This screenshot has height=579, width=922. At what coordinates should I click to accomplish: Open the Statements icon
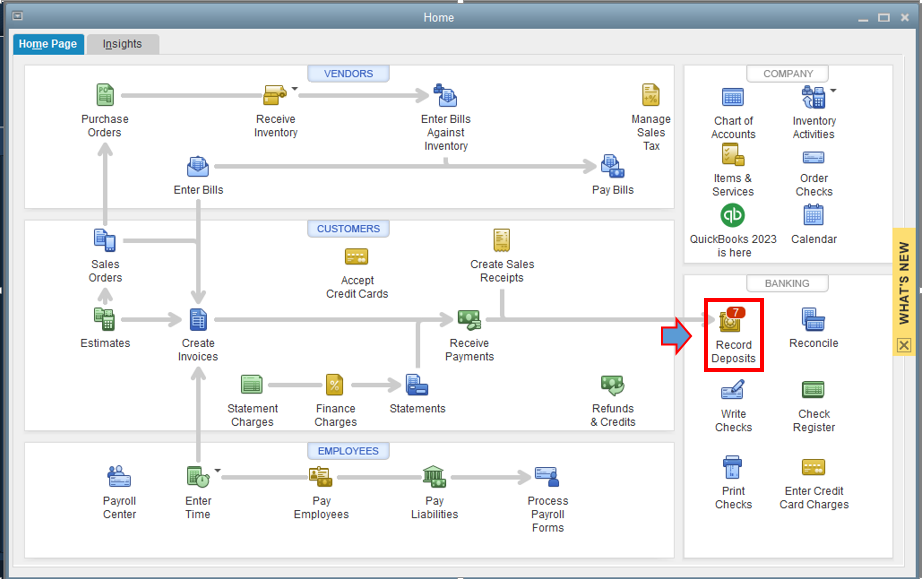coord(417,385)
